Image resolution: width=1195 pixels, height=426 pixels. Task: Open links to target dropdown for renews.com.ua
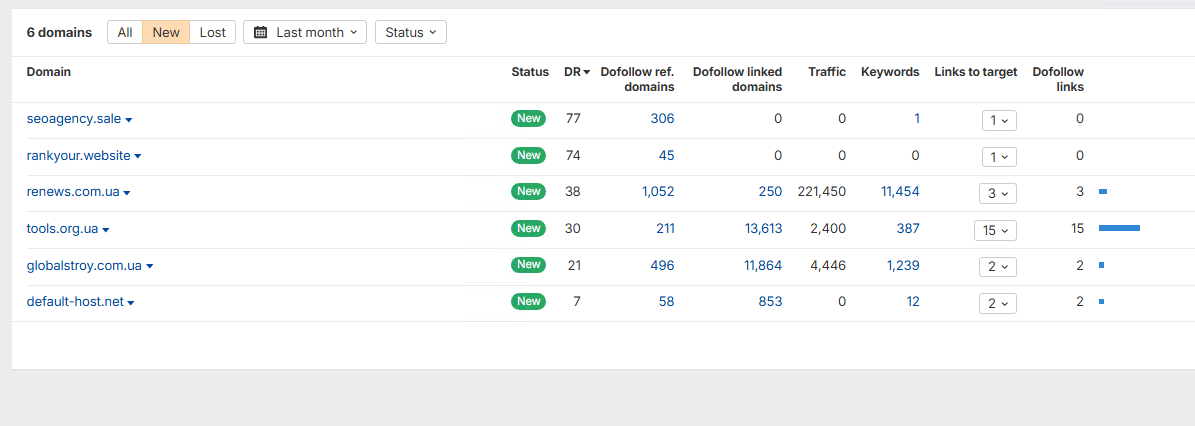point(997,193)
